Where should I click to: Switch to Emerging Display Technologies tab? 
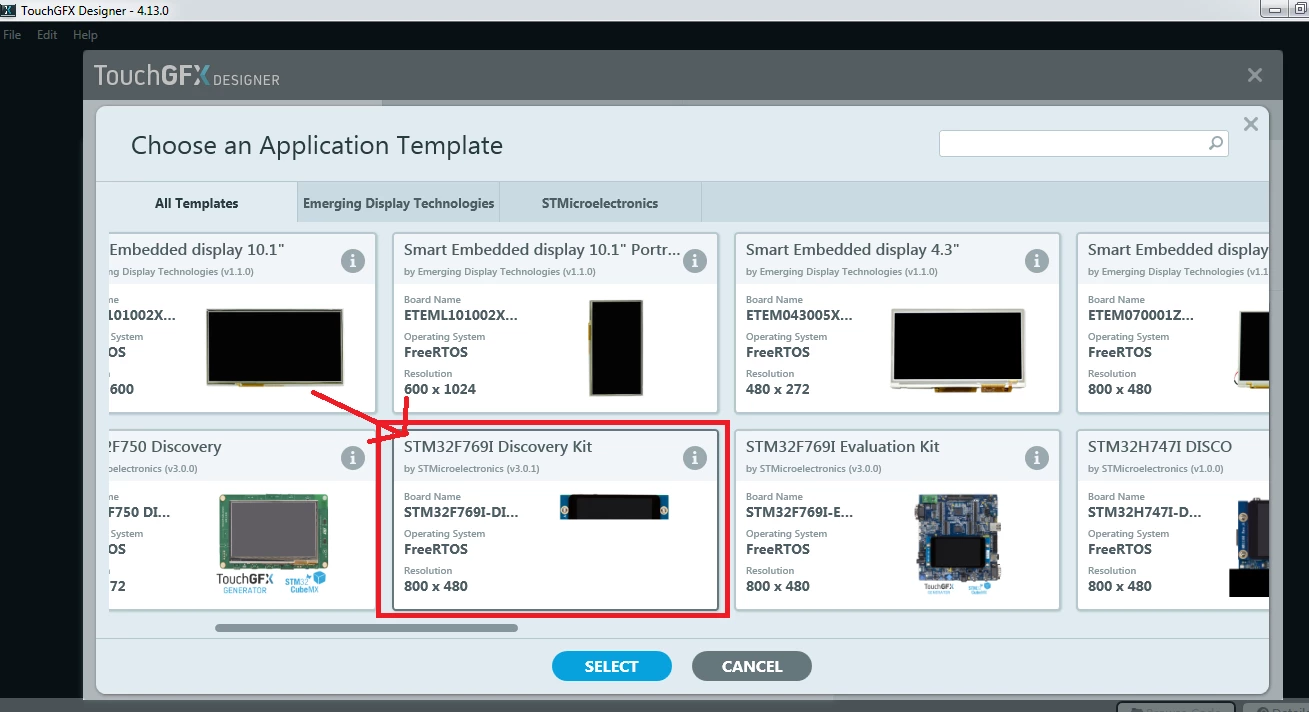tap(398, 203)
